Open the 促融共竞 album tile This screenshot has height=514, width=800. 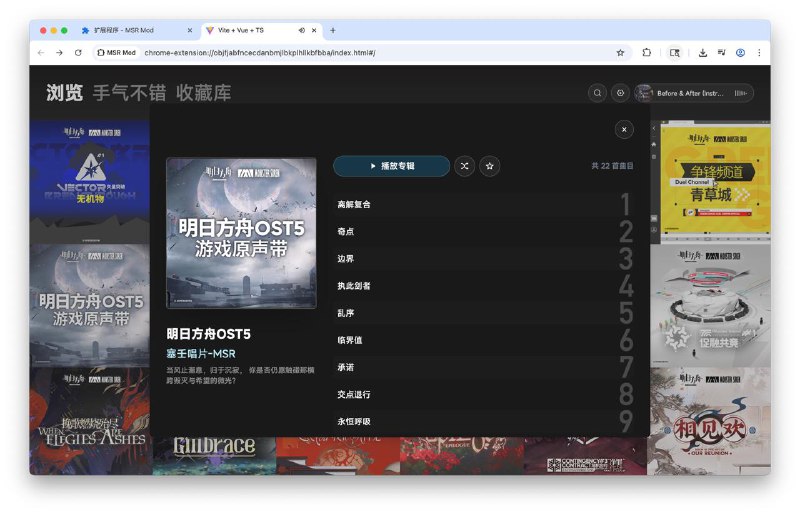[710, 305]
